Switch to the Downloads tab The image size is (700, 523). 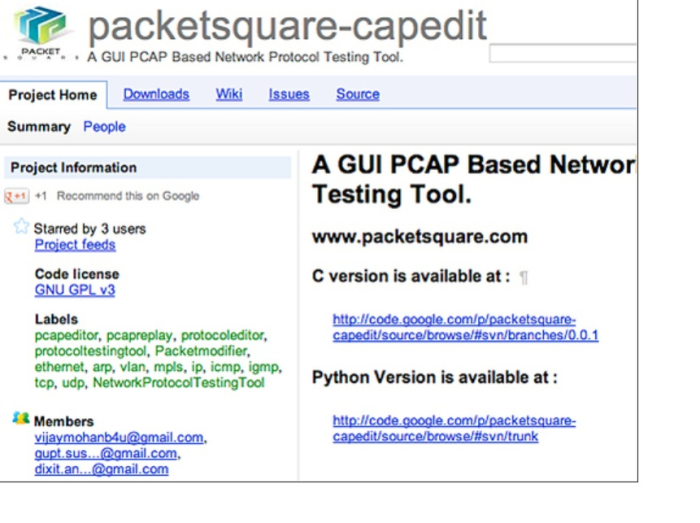pyautogui.click(x=156, y=94)
